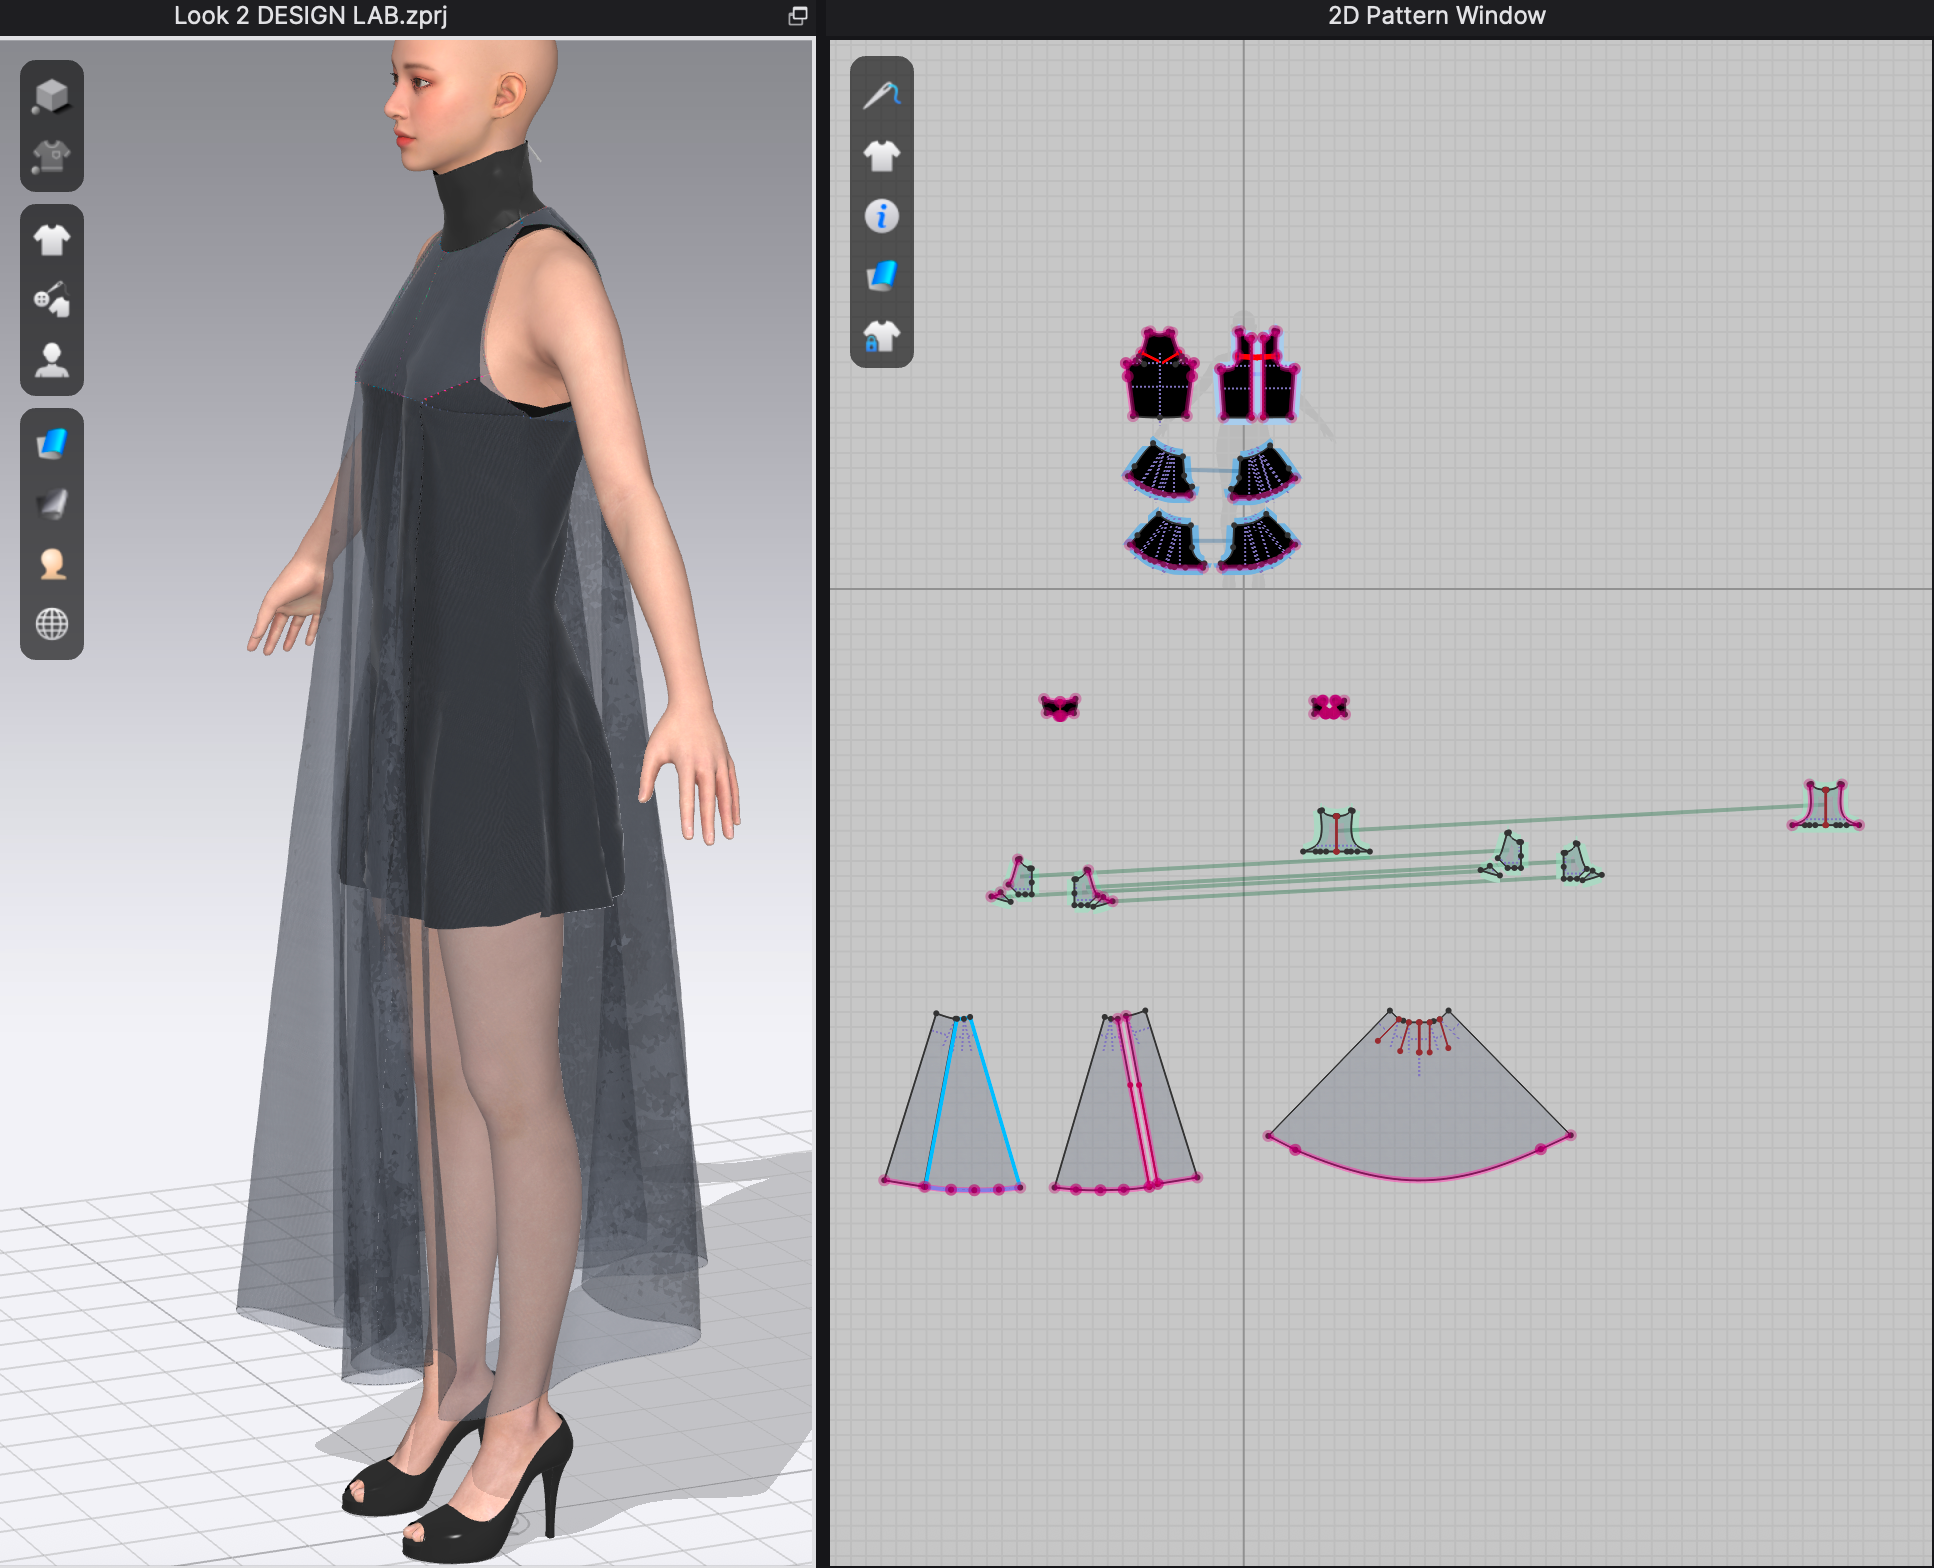Click the cube 3D environment icon
Screen dimensions: 1934x1568
(x=51, y=97)
